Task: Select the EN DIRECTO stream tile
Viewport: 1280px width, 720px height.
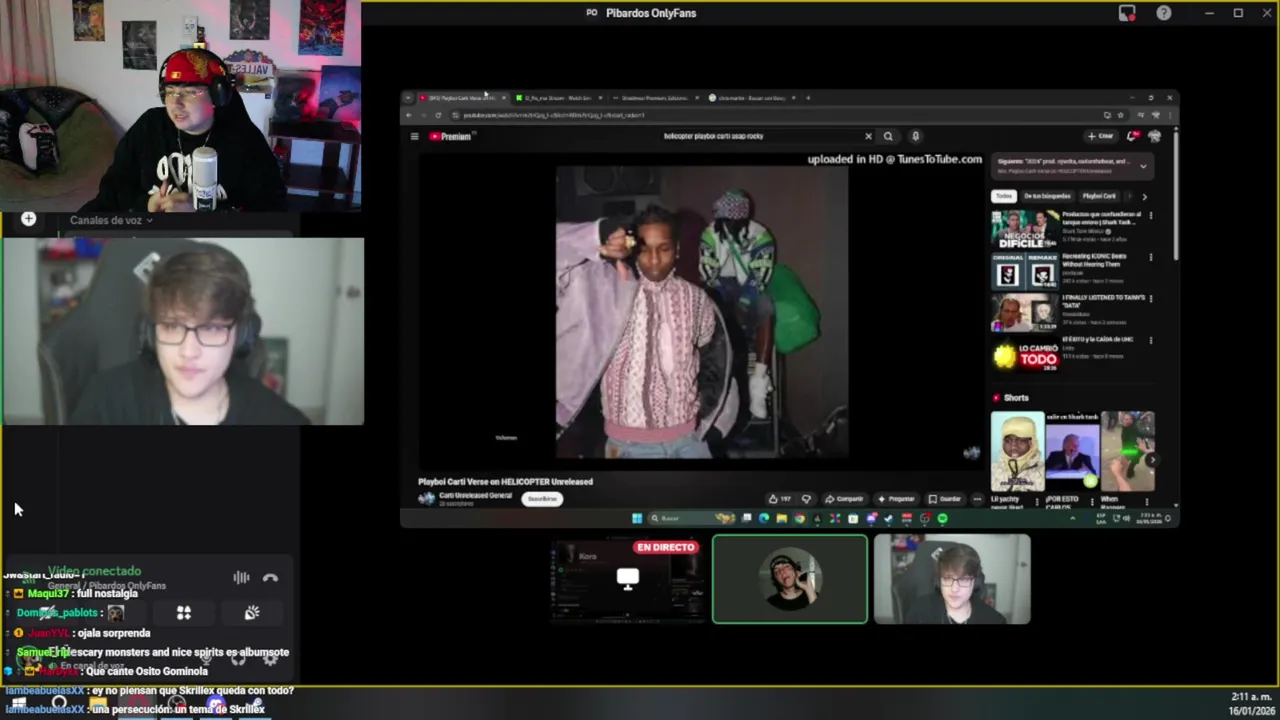Action: 628,579
